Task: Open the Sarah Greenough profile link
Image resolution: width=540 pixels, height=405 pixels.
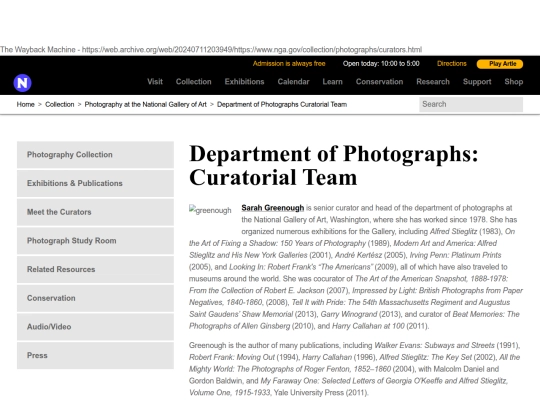Action: 272,208
